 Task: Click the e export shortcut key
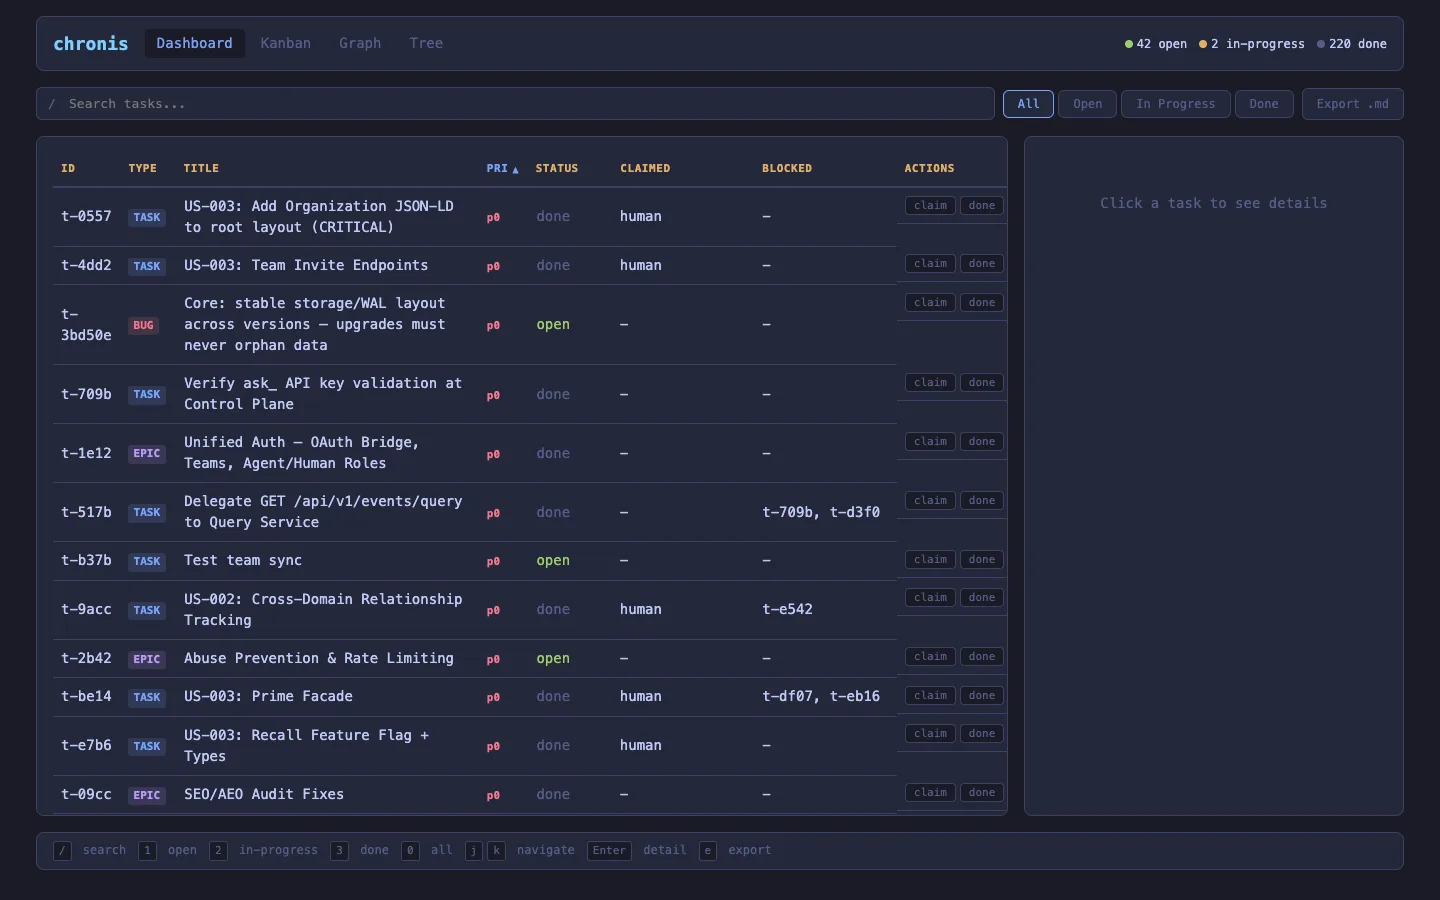[x=708, y=851]
